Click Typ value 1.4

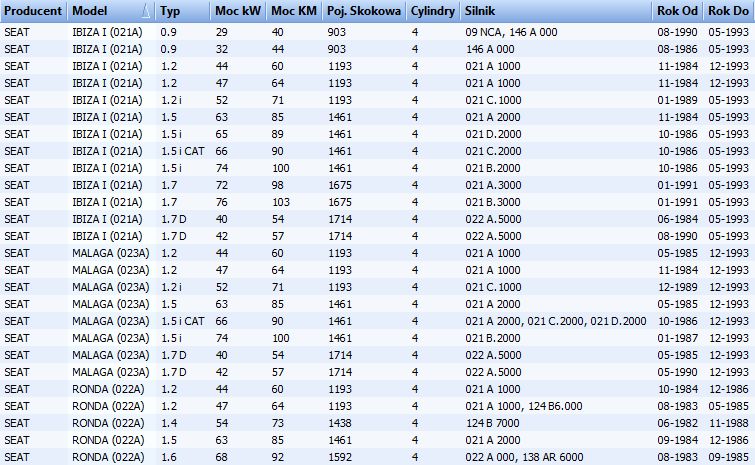[169, 423]
